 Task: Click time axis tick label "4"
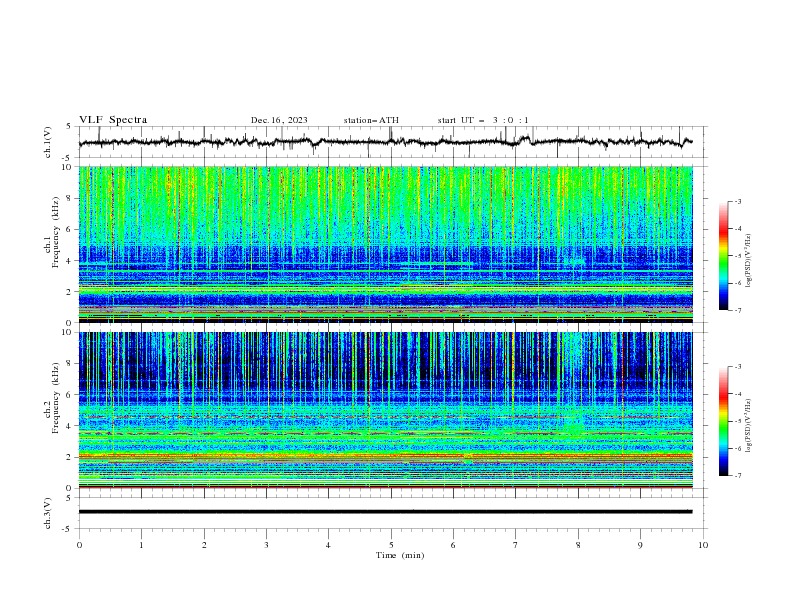coord(328,545)
